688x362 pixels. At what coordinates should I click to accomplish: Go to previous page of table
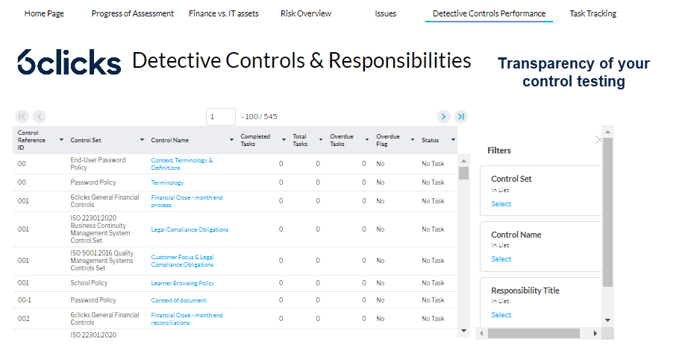coord(39,116)
